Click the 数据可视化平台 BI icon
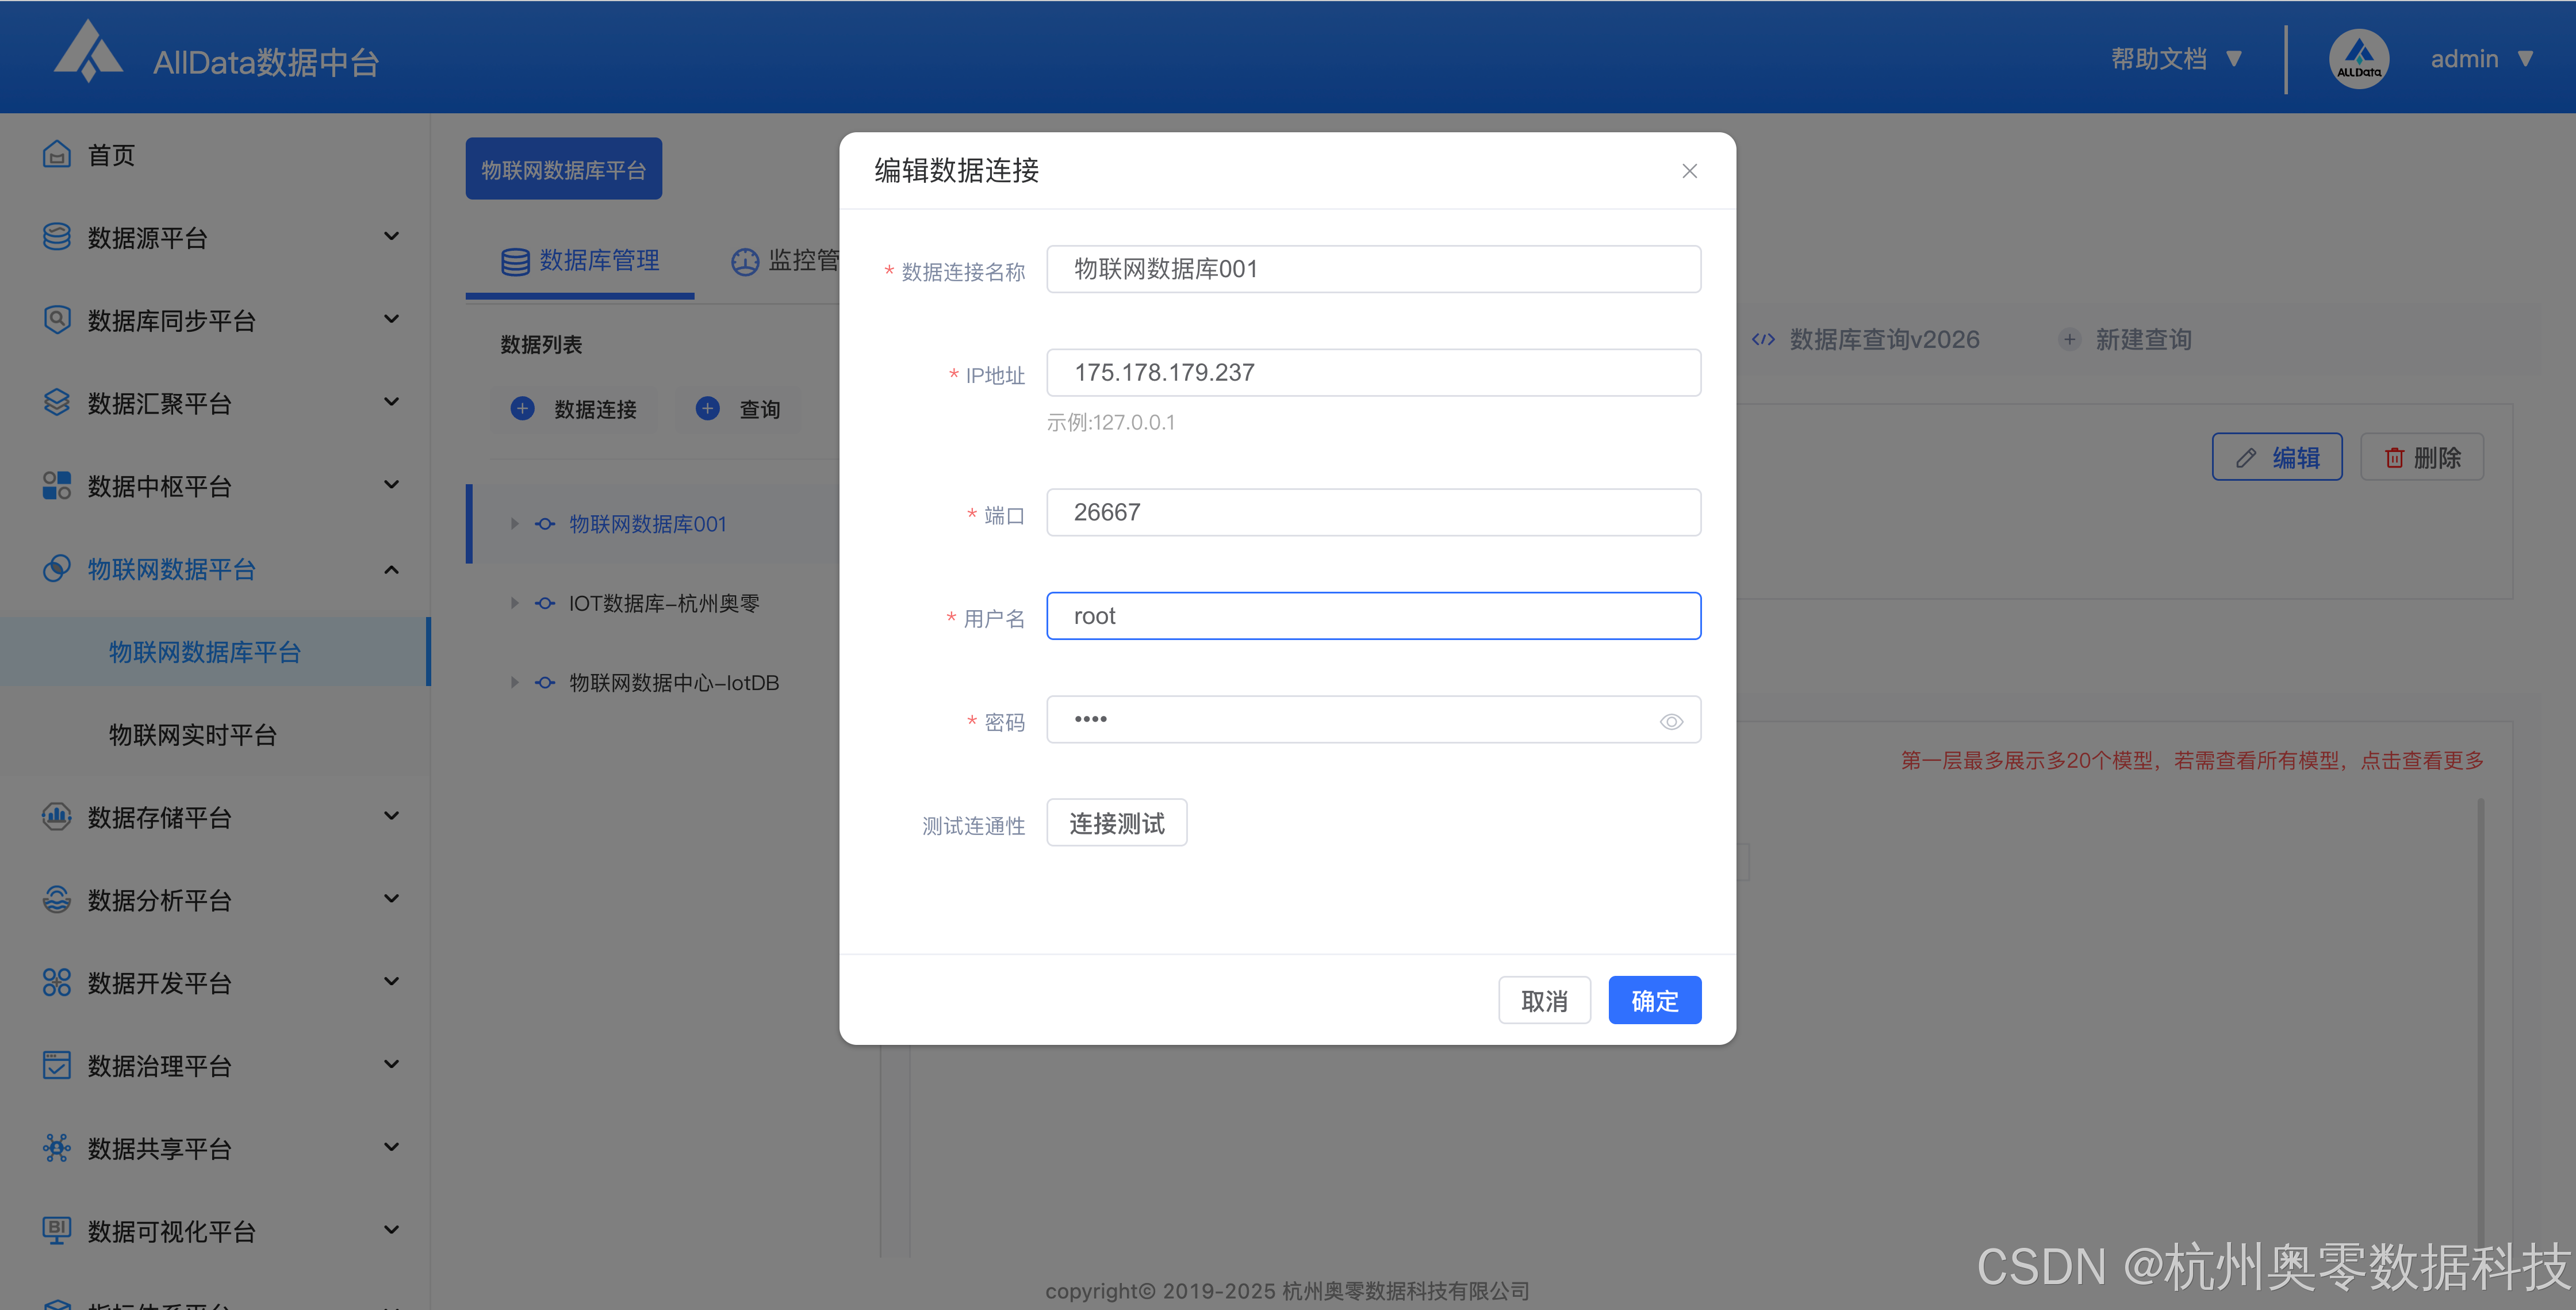This screenshot has width=2576, height=1310. [x=57, y=1230]
